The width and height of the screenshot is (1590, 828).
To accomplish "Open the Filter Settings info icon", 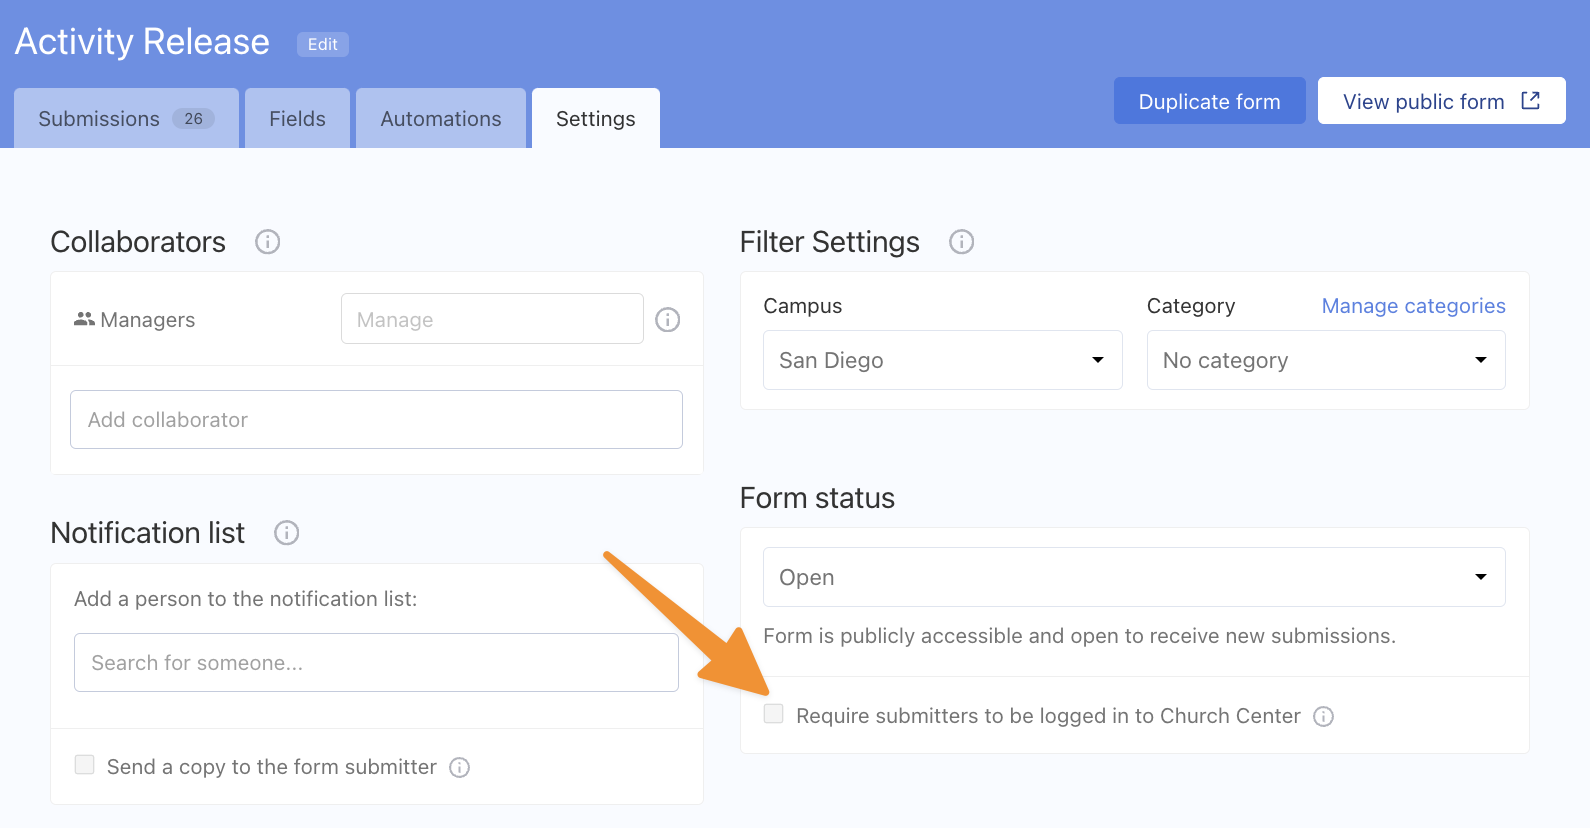I will (x=961, y=242).
